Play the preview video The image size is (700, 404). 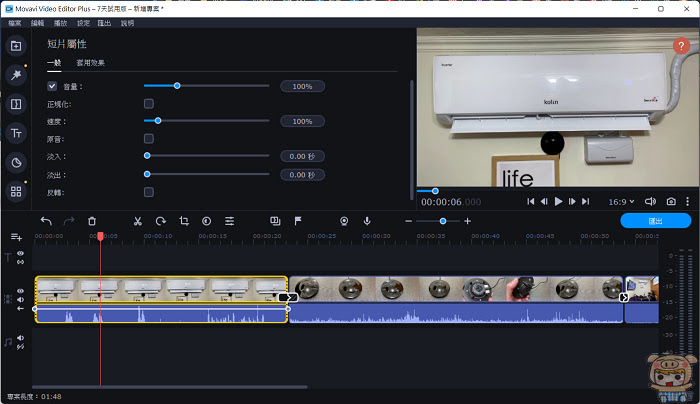point(558,202)
